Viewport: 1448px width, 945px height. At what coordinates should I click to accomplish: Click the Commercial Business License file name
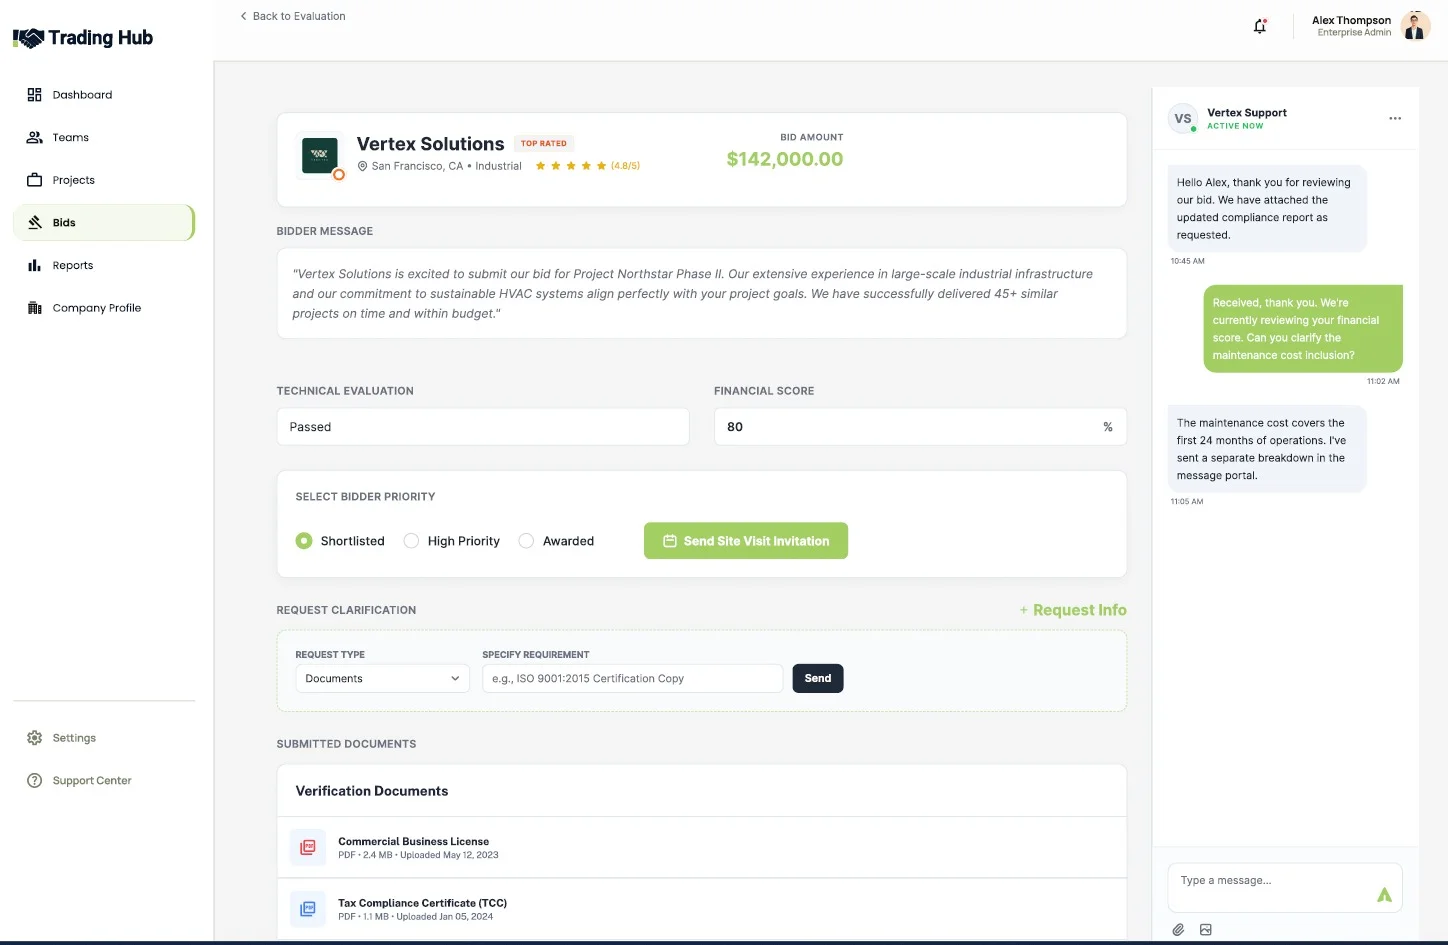tap(414, 842)
